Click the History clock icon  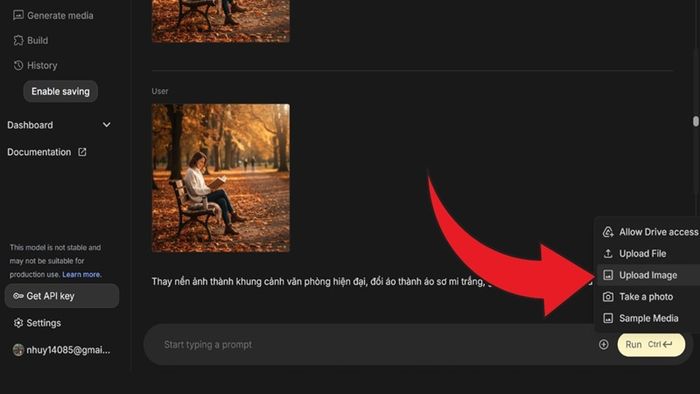pos(18,66)
